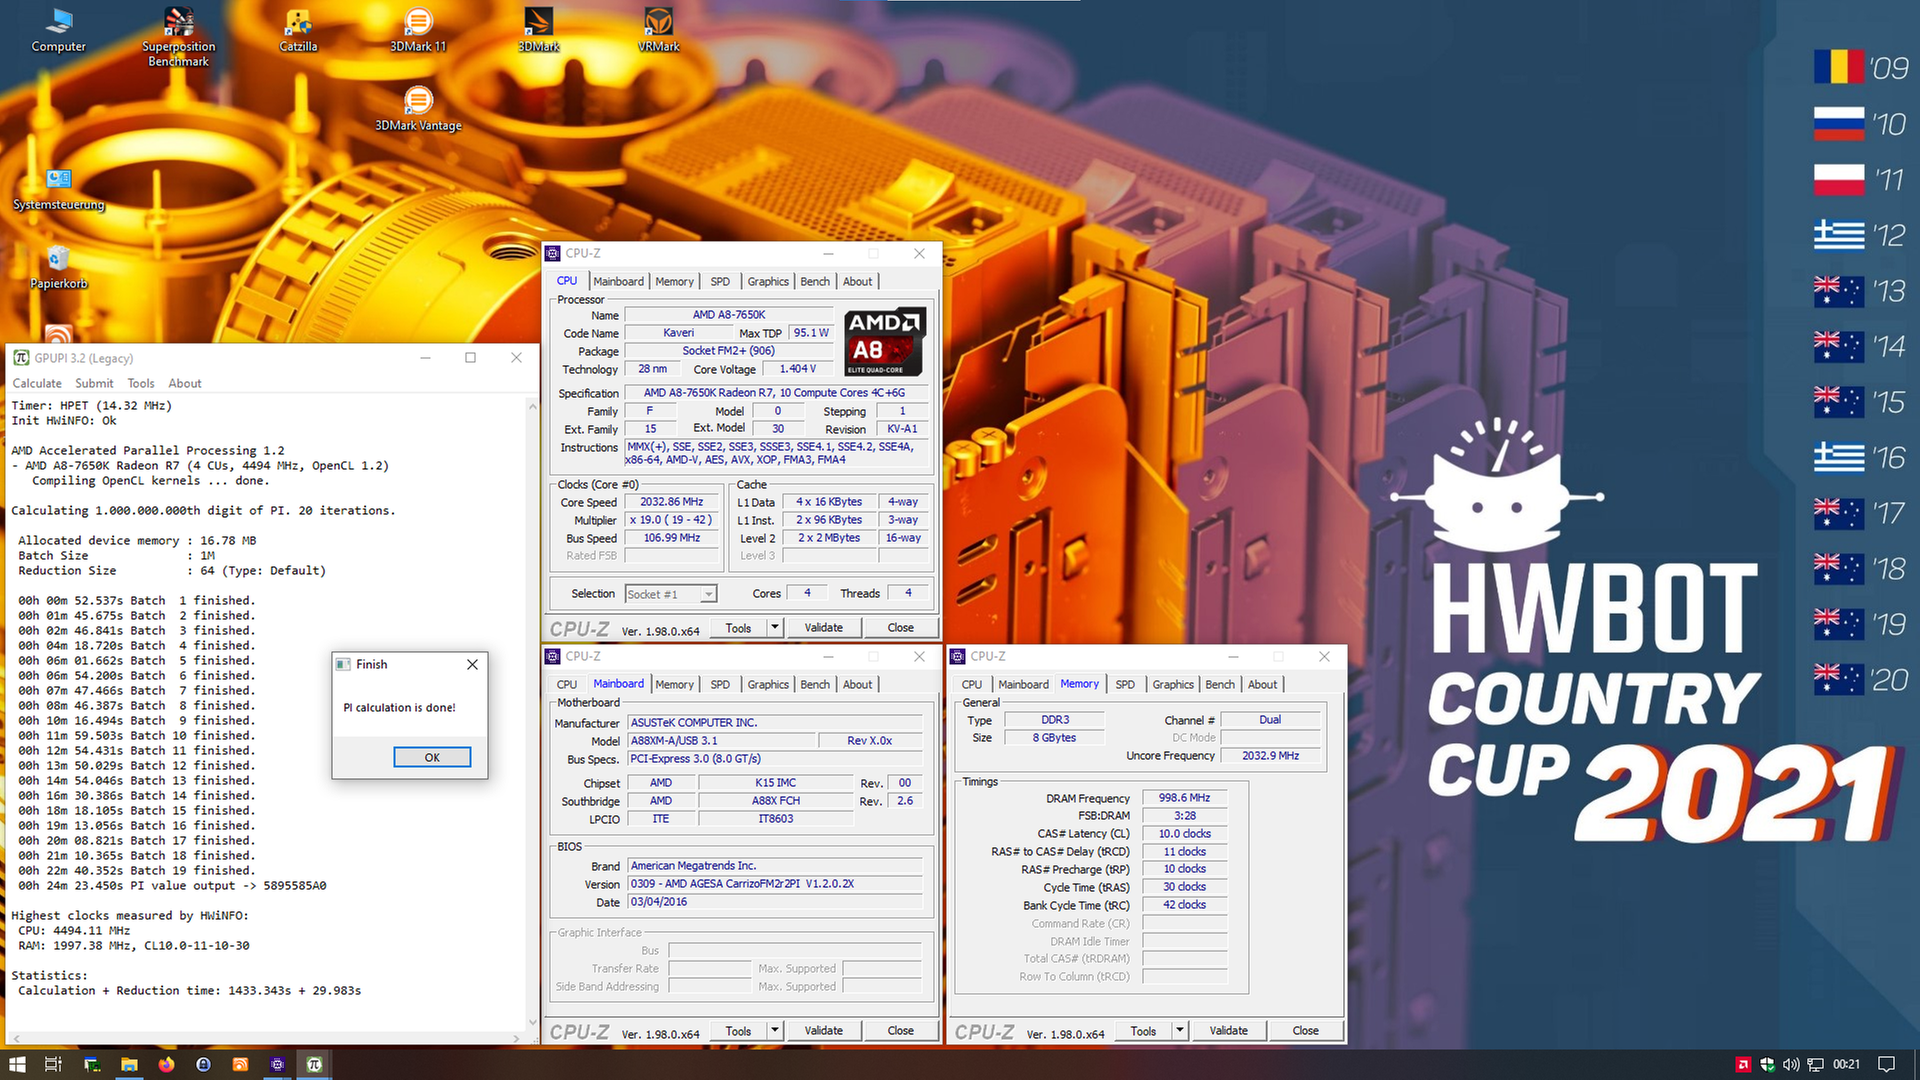The width and height of the screenshot is (1920, 1080).
Task: Click the '2032.86 MHz' core speed value
Action: coord(671,502)
